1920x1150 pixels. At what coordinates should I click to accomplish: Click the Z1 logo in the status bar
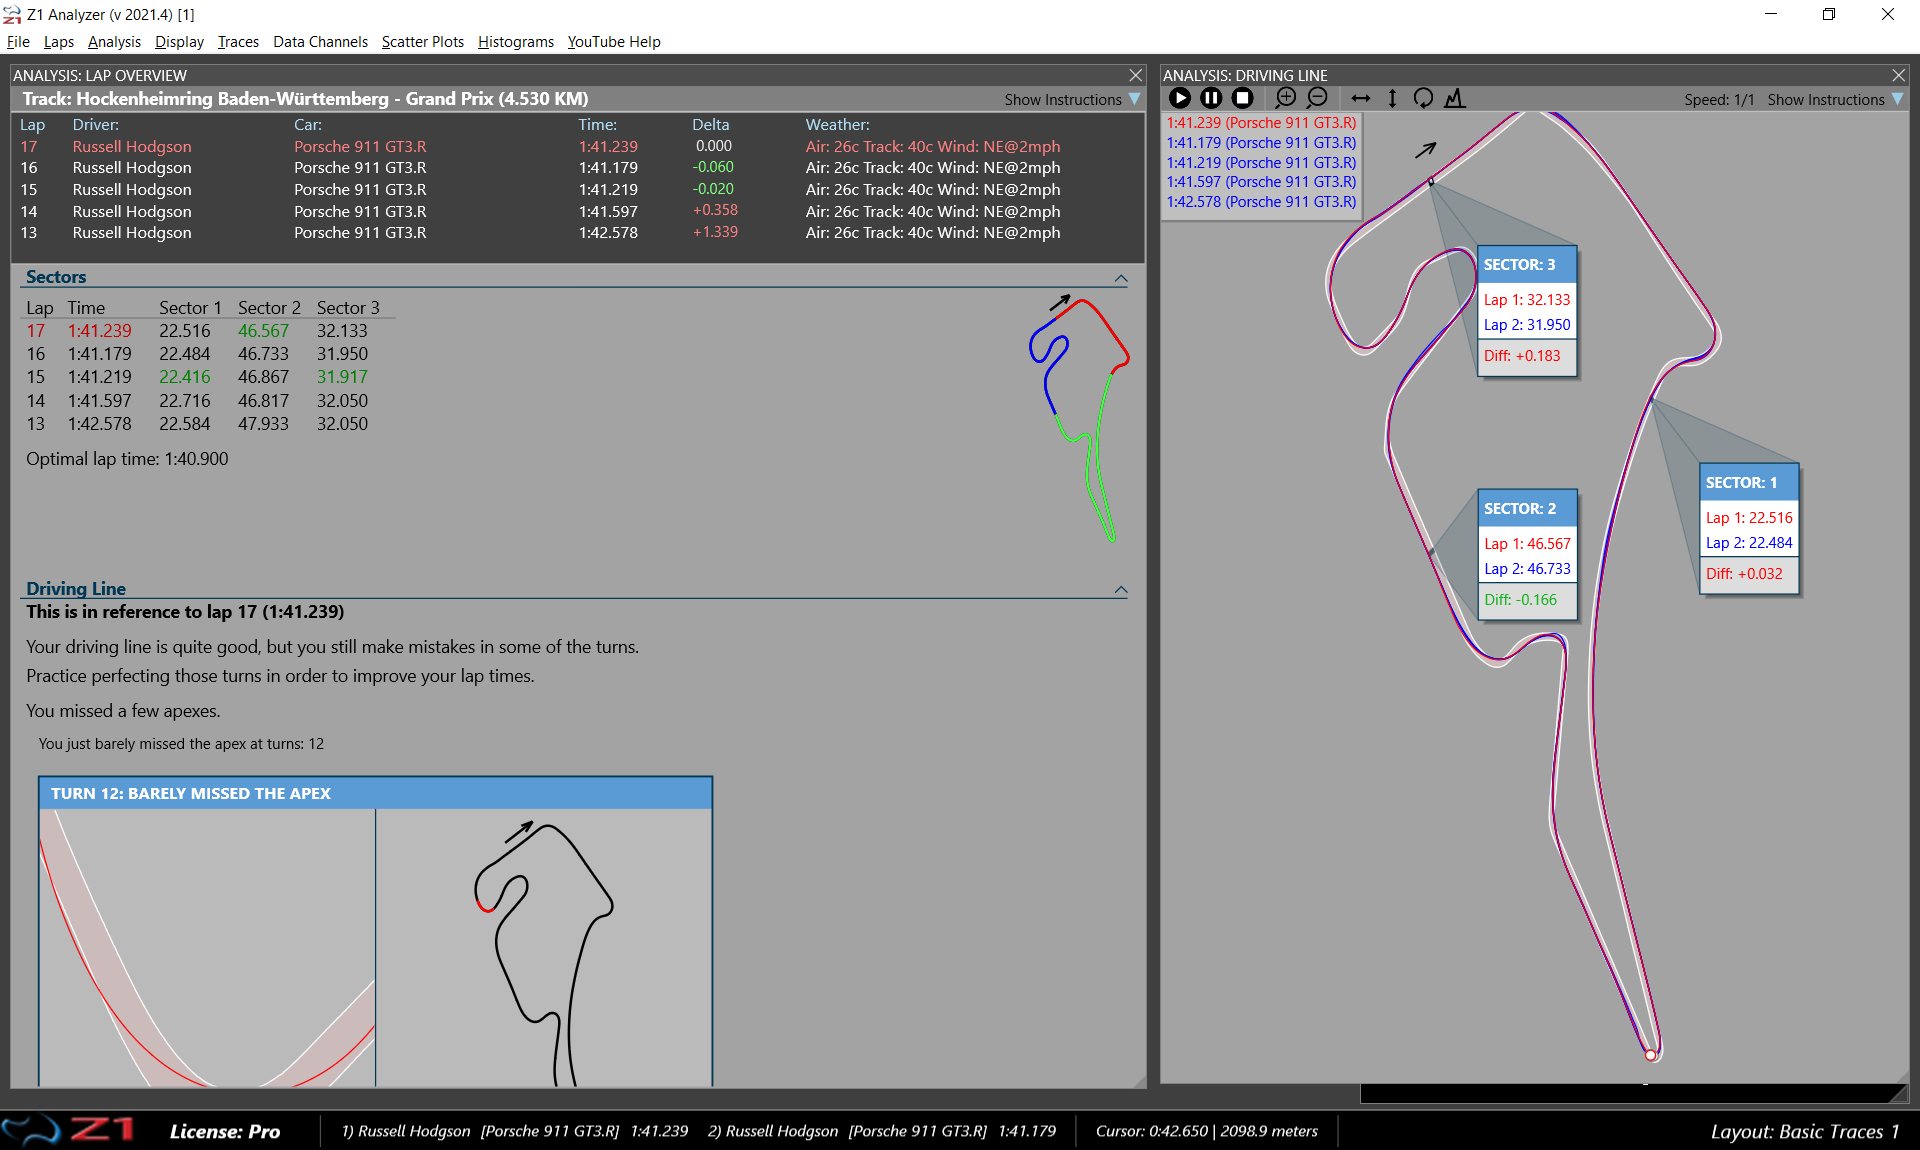click(68, 1131)
